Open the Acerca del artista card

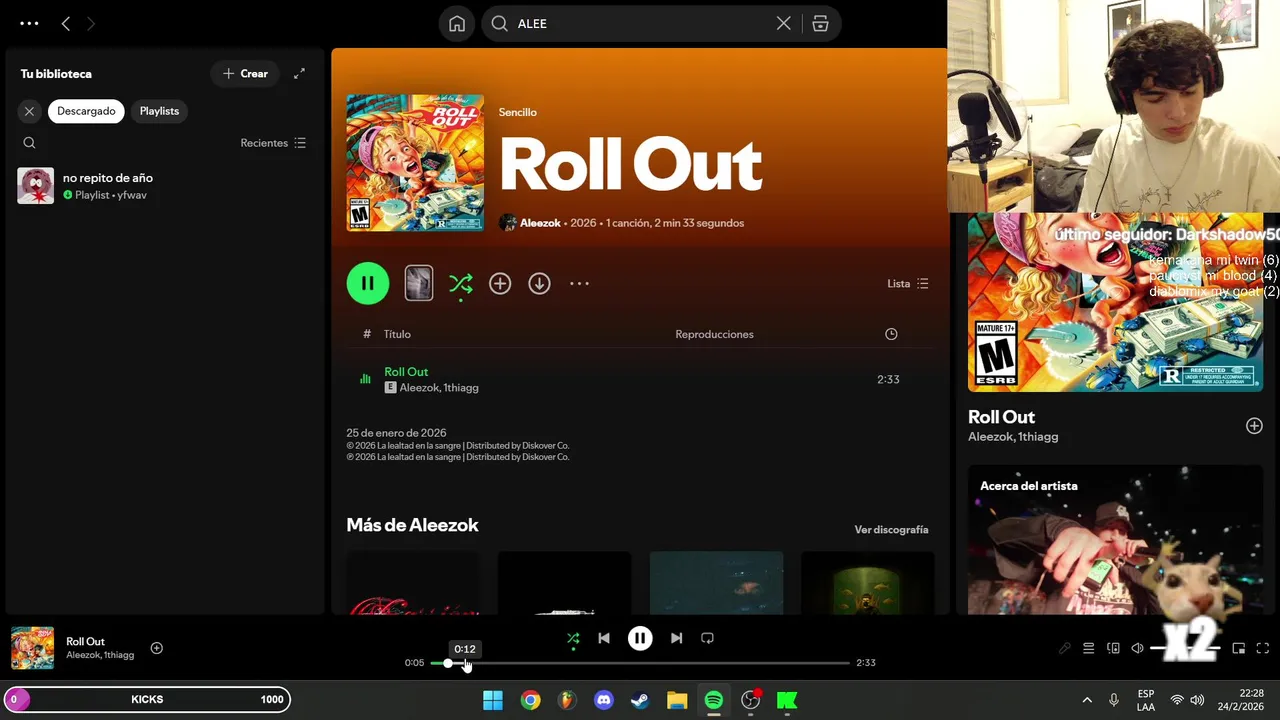coord(1115,540)
